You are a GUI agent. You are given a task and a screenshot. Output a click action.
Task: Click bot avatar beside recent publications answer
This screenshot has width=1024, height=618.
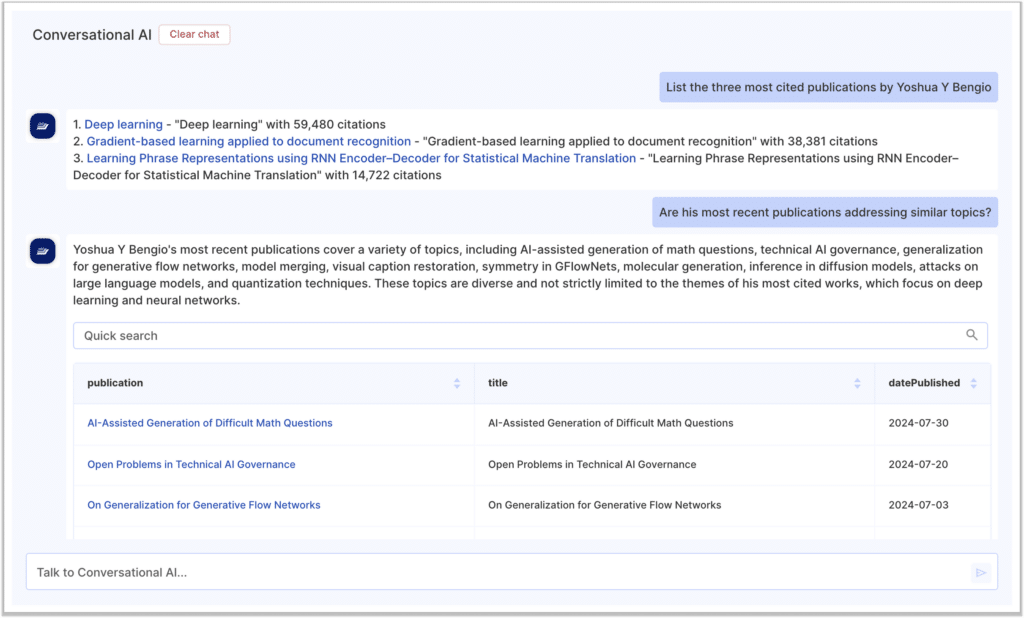coord(43,250)
